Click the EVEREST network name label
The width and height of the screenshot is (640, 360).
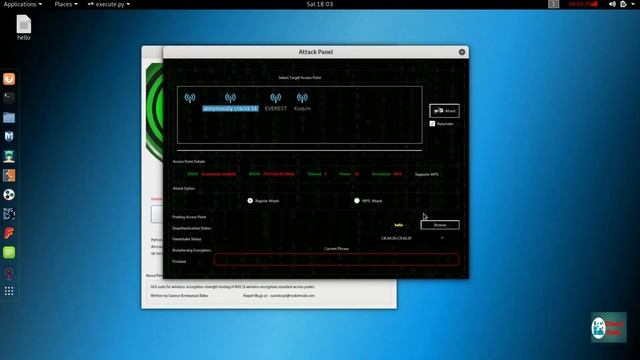(276, 109)
